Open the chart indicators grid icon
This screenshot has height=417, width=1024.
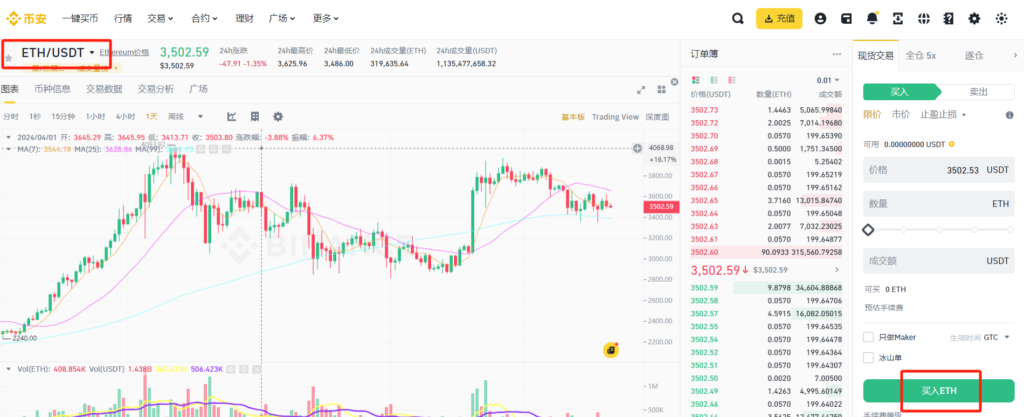pos(255,116)
